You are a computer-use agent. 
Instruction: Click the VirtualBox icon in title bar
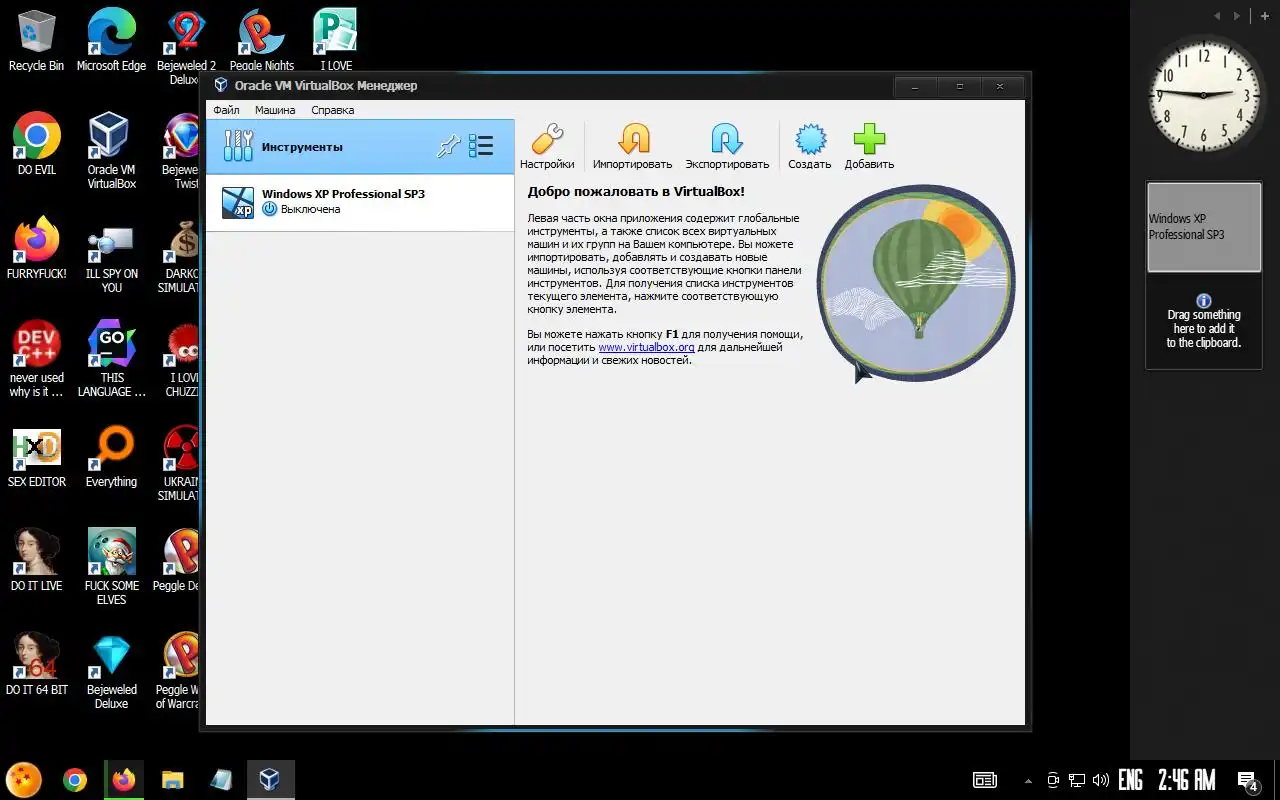coord(221,86)
